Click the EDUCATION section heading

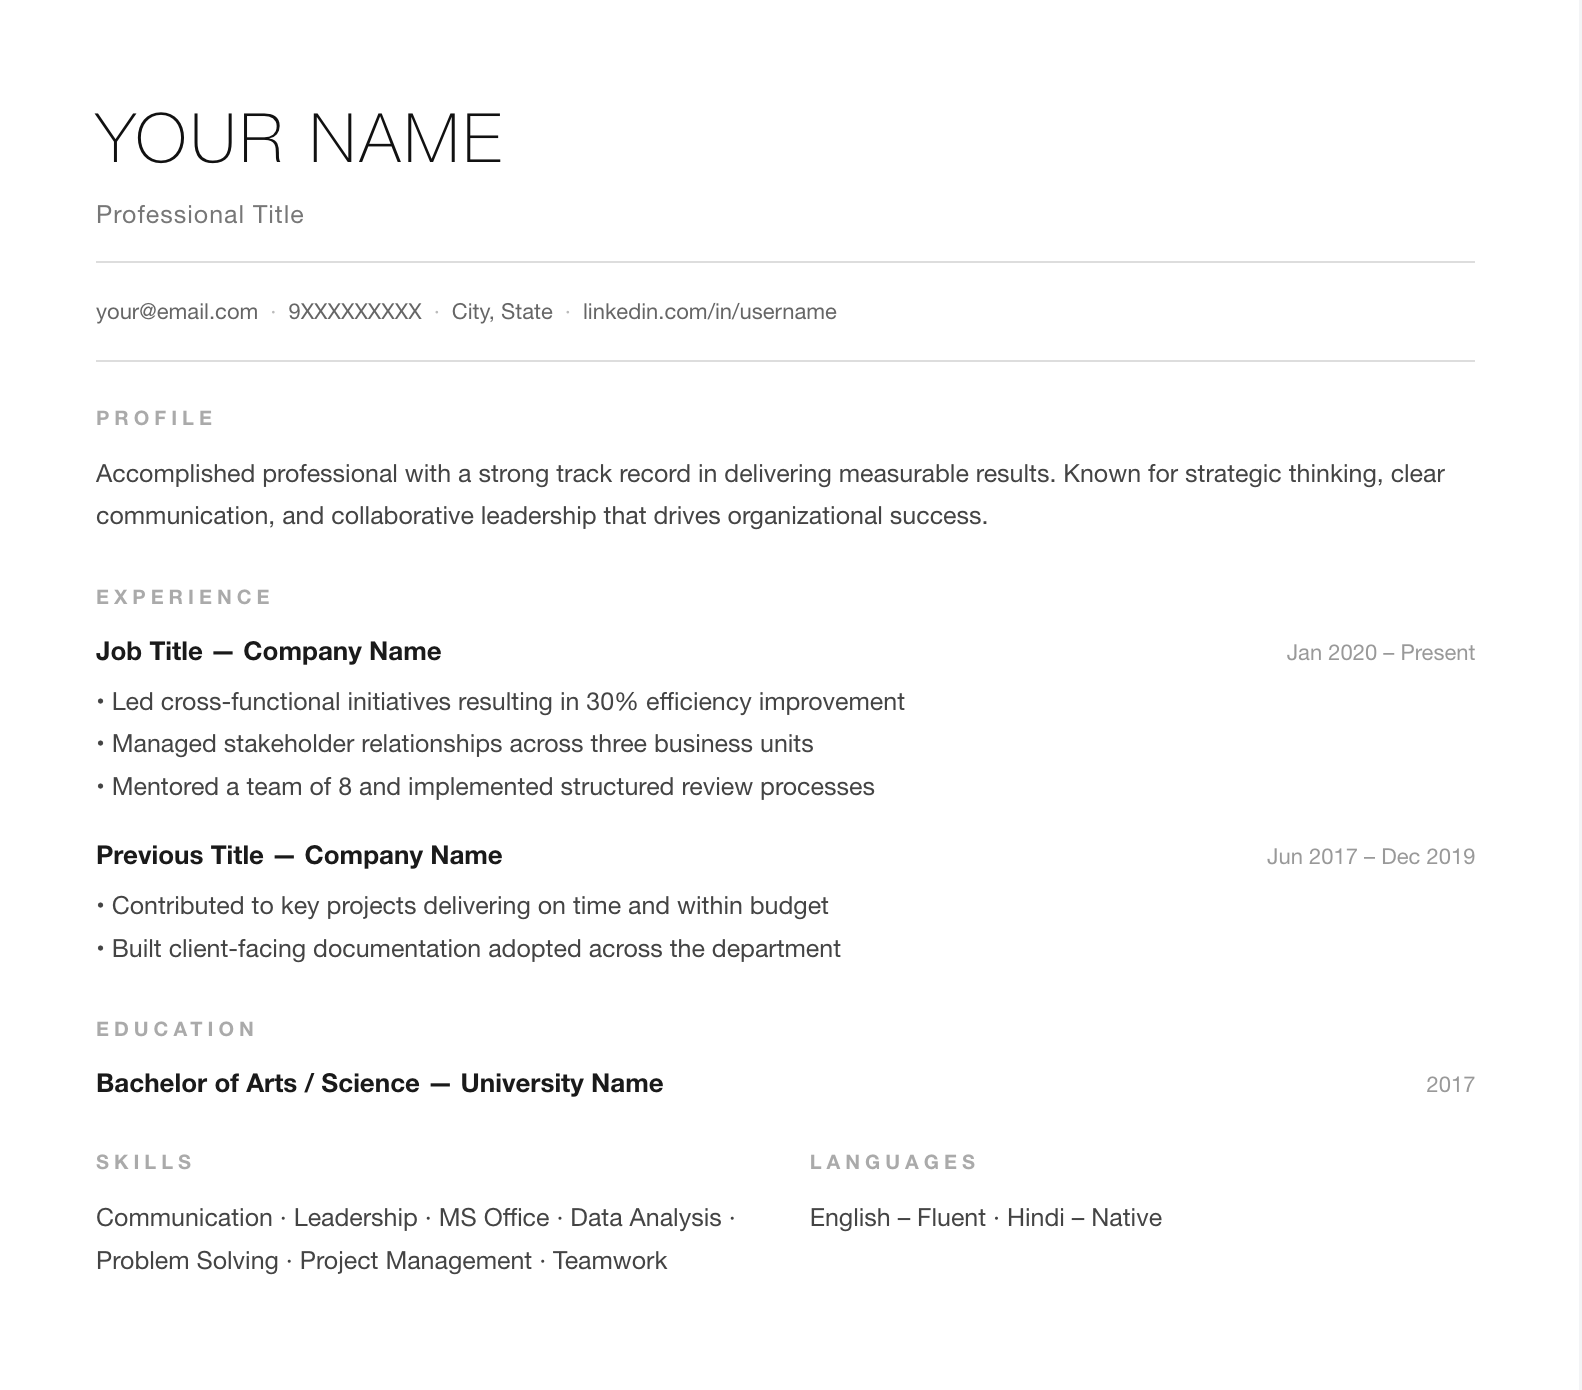pyautogui.click(x=176, y=1029)
